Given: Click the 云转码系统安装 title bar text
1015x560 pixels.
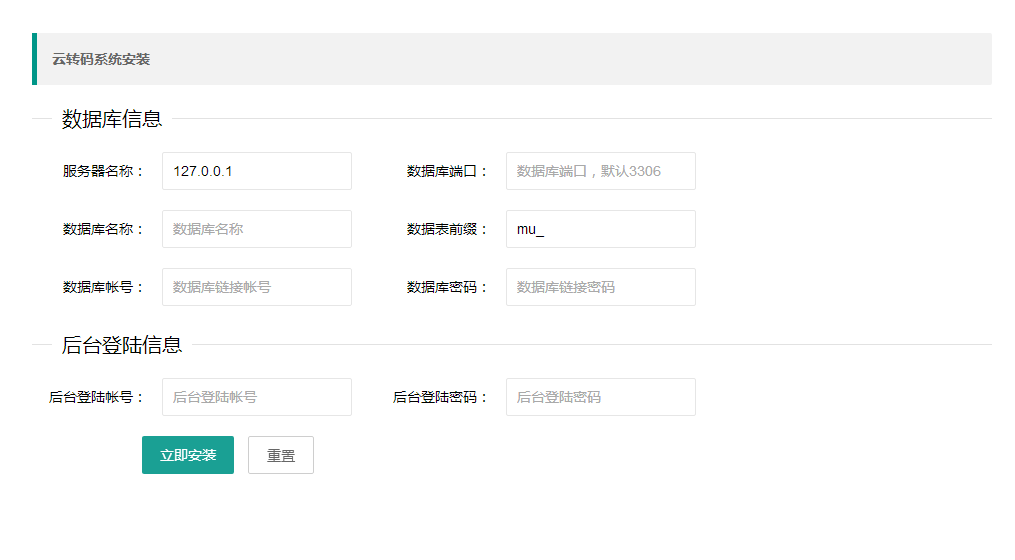Looking at the screenshot, I should [101, 59].
